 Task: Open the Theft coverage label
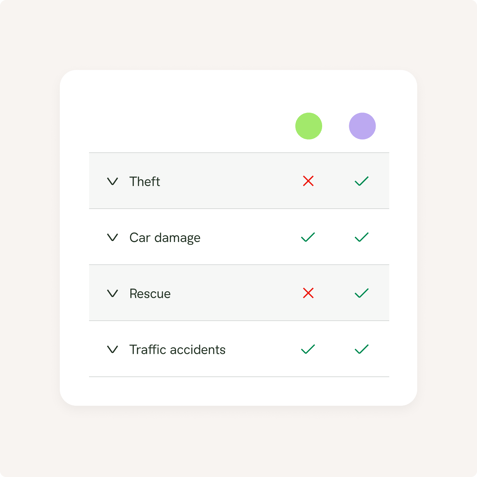pos(145,181)
